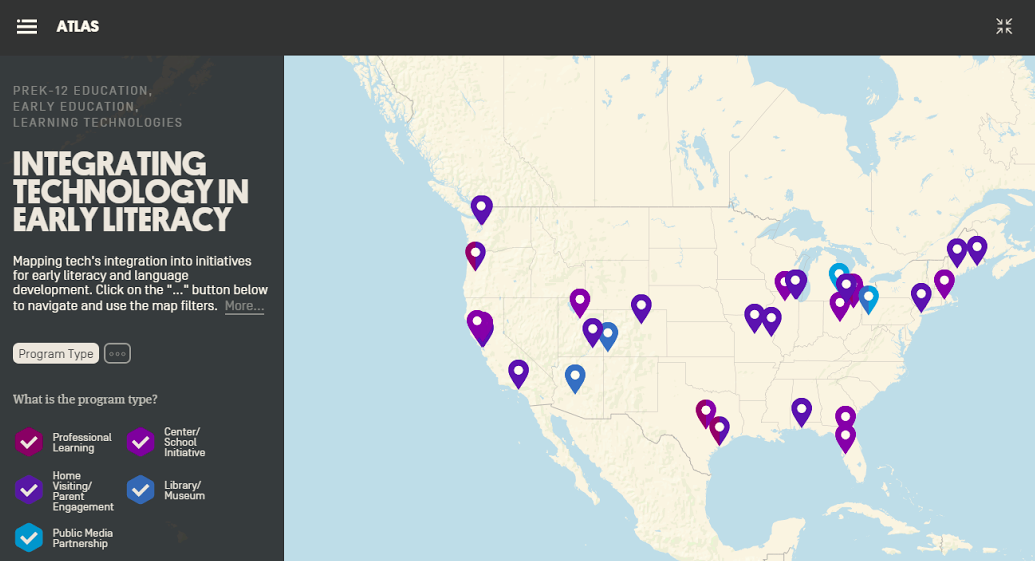Toggle the Public Media Partnership filter
This screenshot has height=561, width=1035.
tap(29, 538)
